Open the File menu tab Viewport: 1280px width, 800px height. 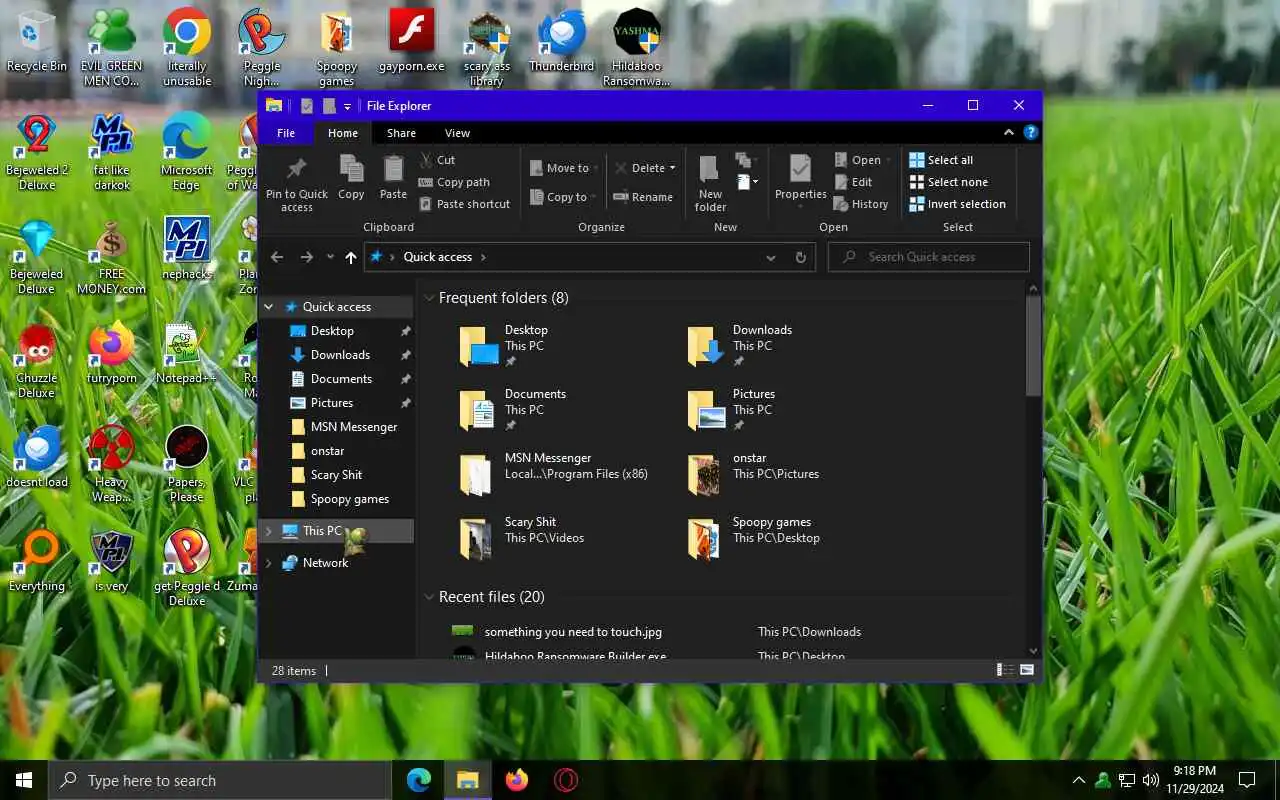point(286,133)
